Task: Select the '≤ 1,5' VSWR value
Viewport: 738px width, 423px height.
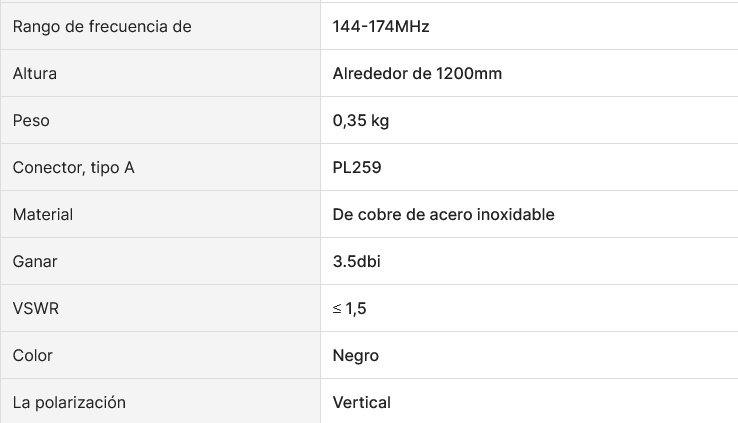Action: tap(350, 308)
